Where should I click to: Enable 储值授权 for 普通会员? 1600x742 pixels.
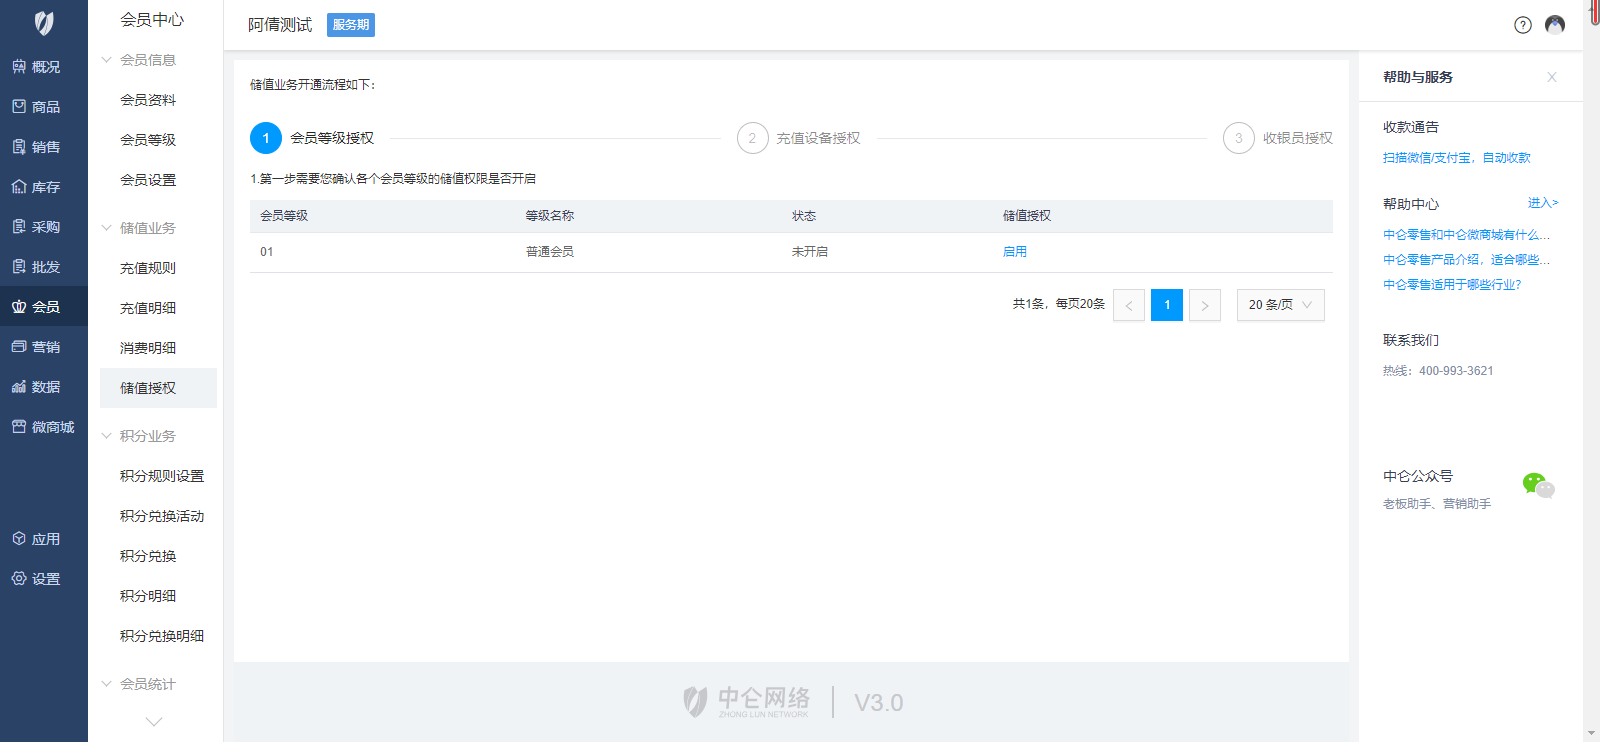coord(1014,252)
